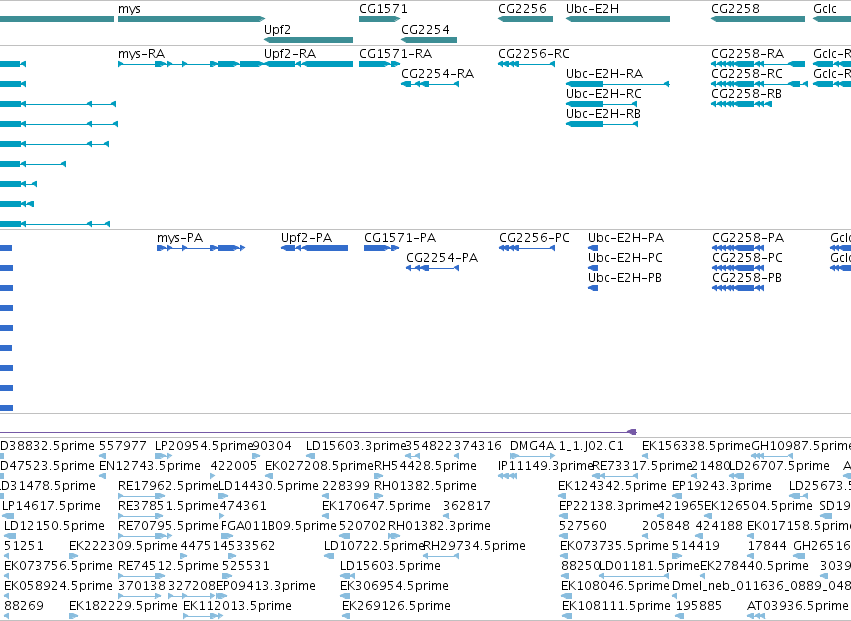
Task: Select EST 228399 label
Action: [345, 486]
